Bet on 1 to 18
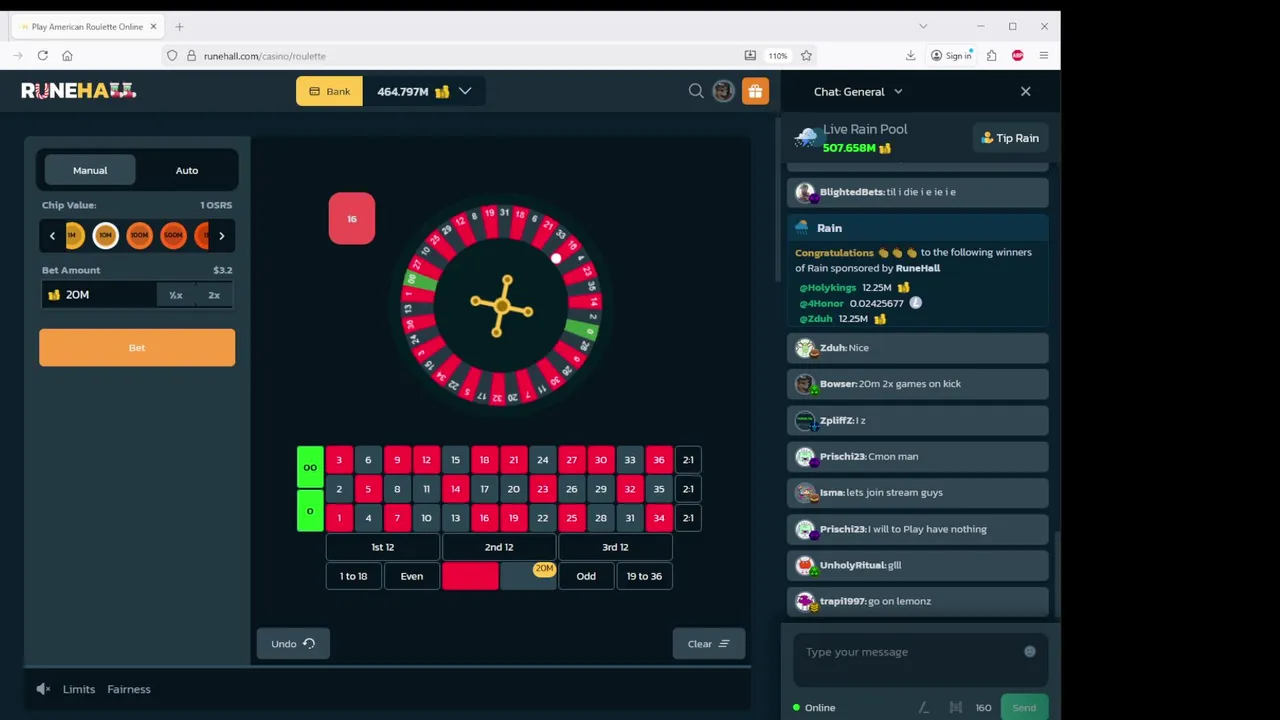1280x720 pixels. click(354, 576)
